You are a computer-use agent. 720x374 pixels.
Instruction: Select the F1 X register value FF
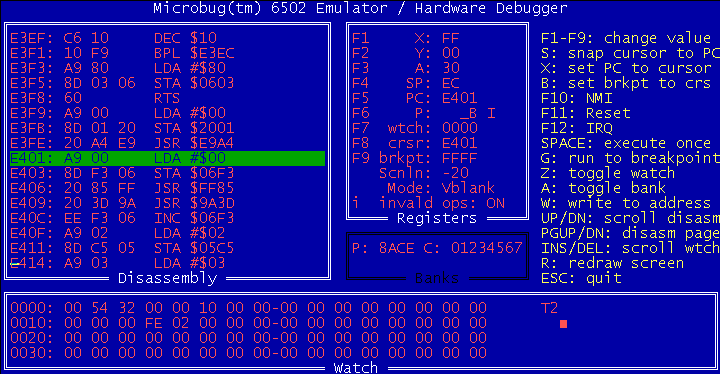(450, 38)
